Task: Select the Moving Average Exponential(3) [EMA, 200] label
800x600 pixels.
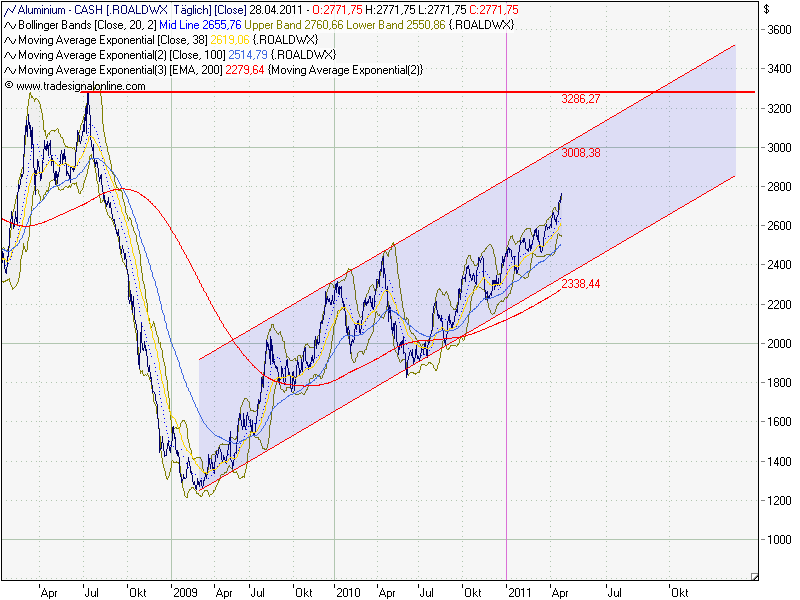Action: click(x=120, y=70)
